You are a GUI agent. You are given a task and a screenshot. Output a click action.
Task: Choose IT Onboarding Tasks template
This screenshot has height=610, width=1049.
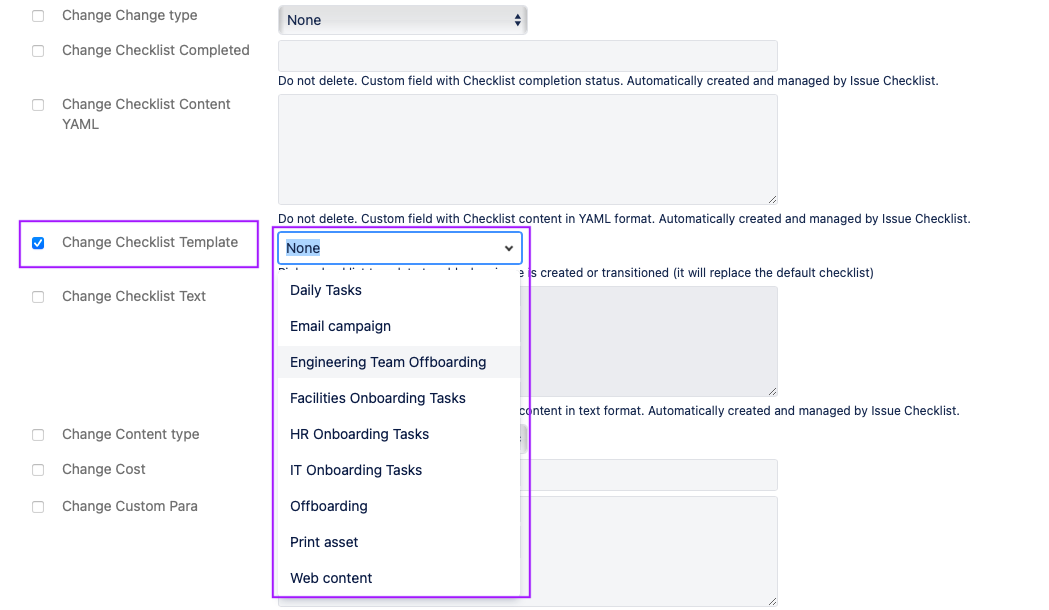tap(354, 470)
